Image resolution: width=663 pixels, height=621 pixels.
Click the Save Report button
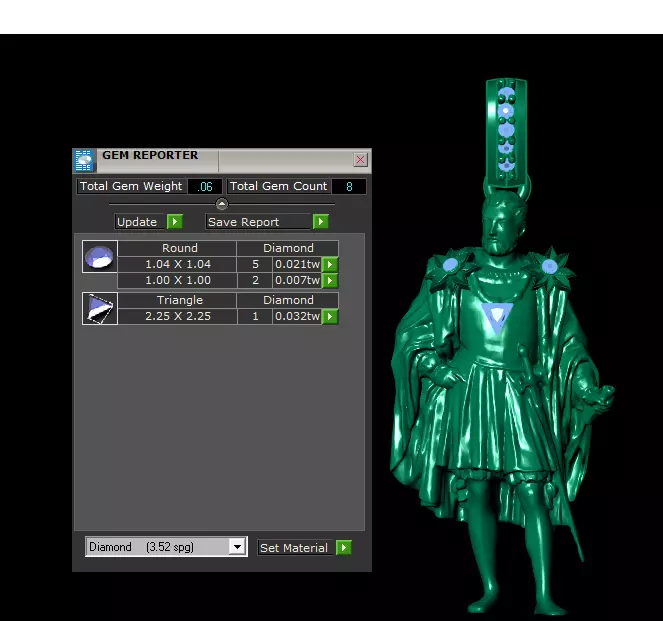(x=258, y=222)
